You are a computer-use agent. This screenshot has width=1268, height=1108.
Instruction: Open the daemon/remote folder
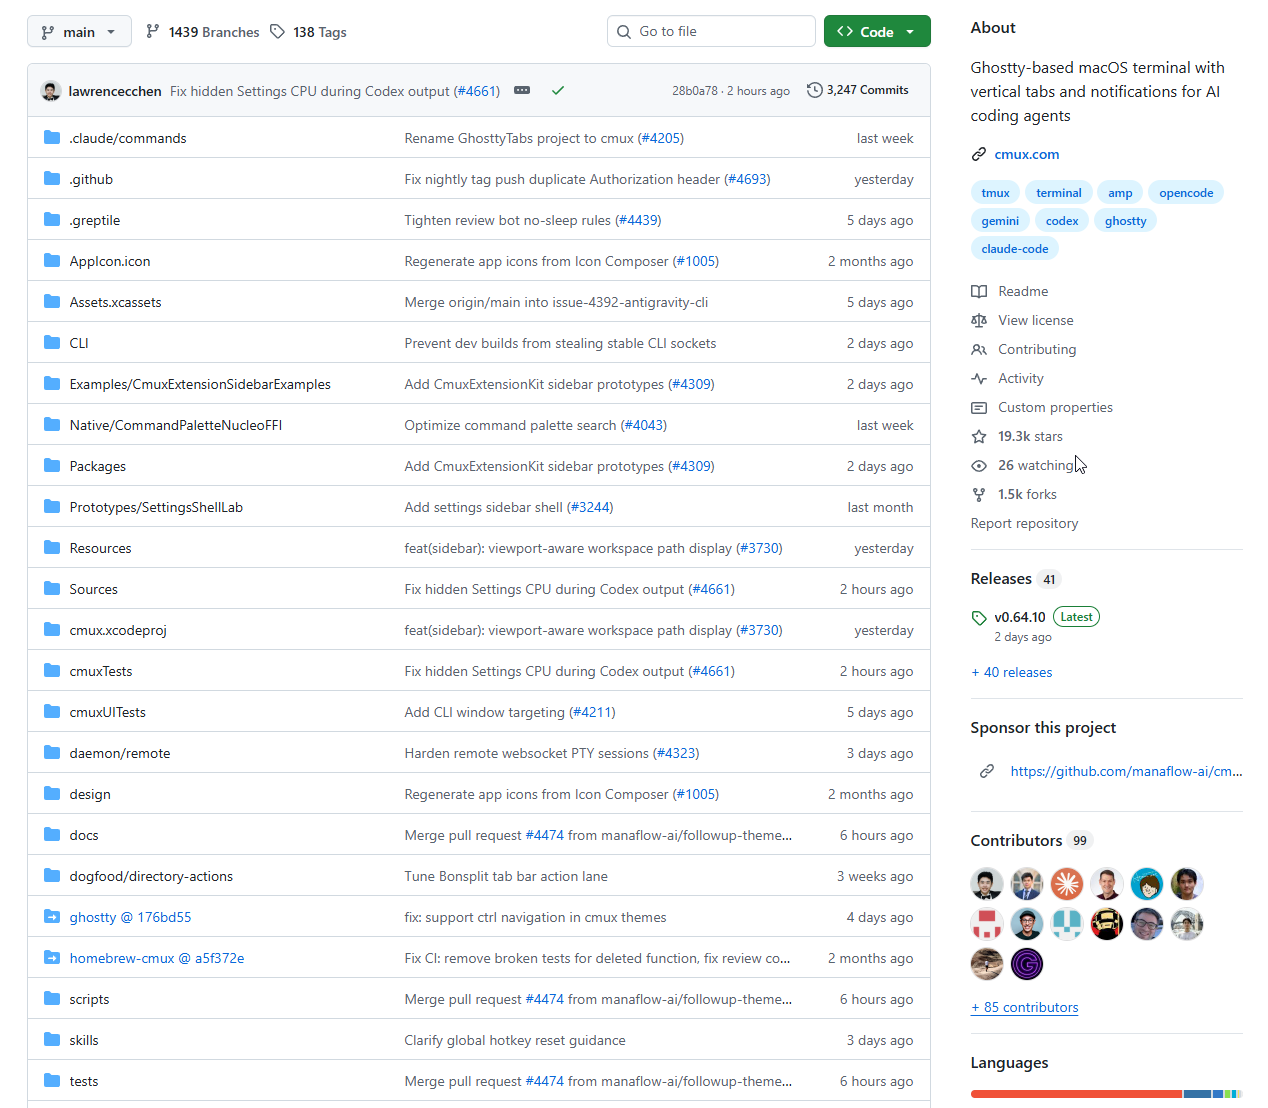120,753
